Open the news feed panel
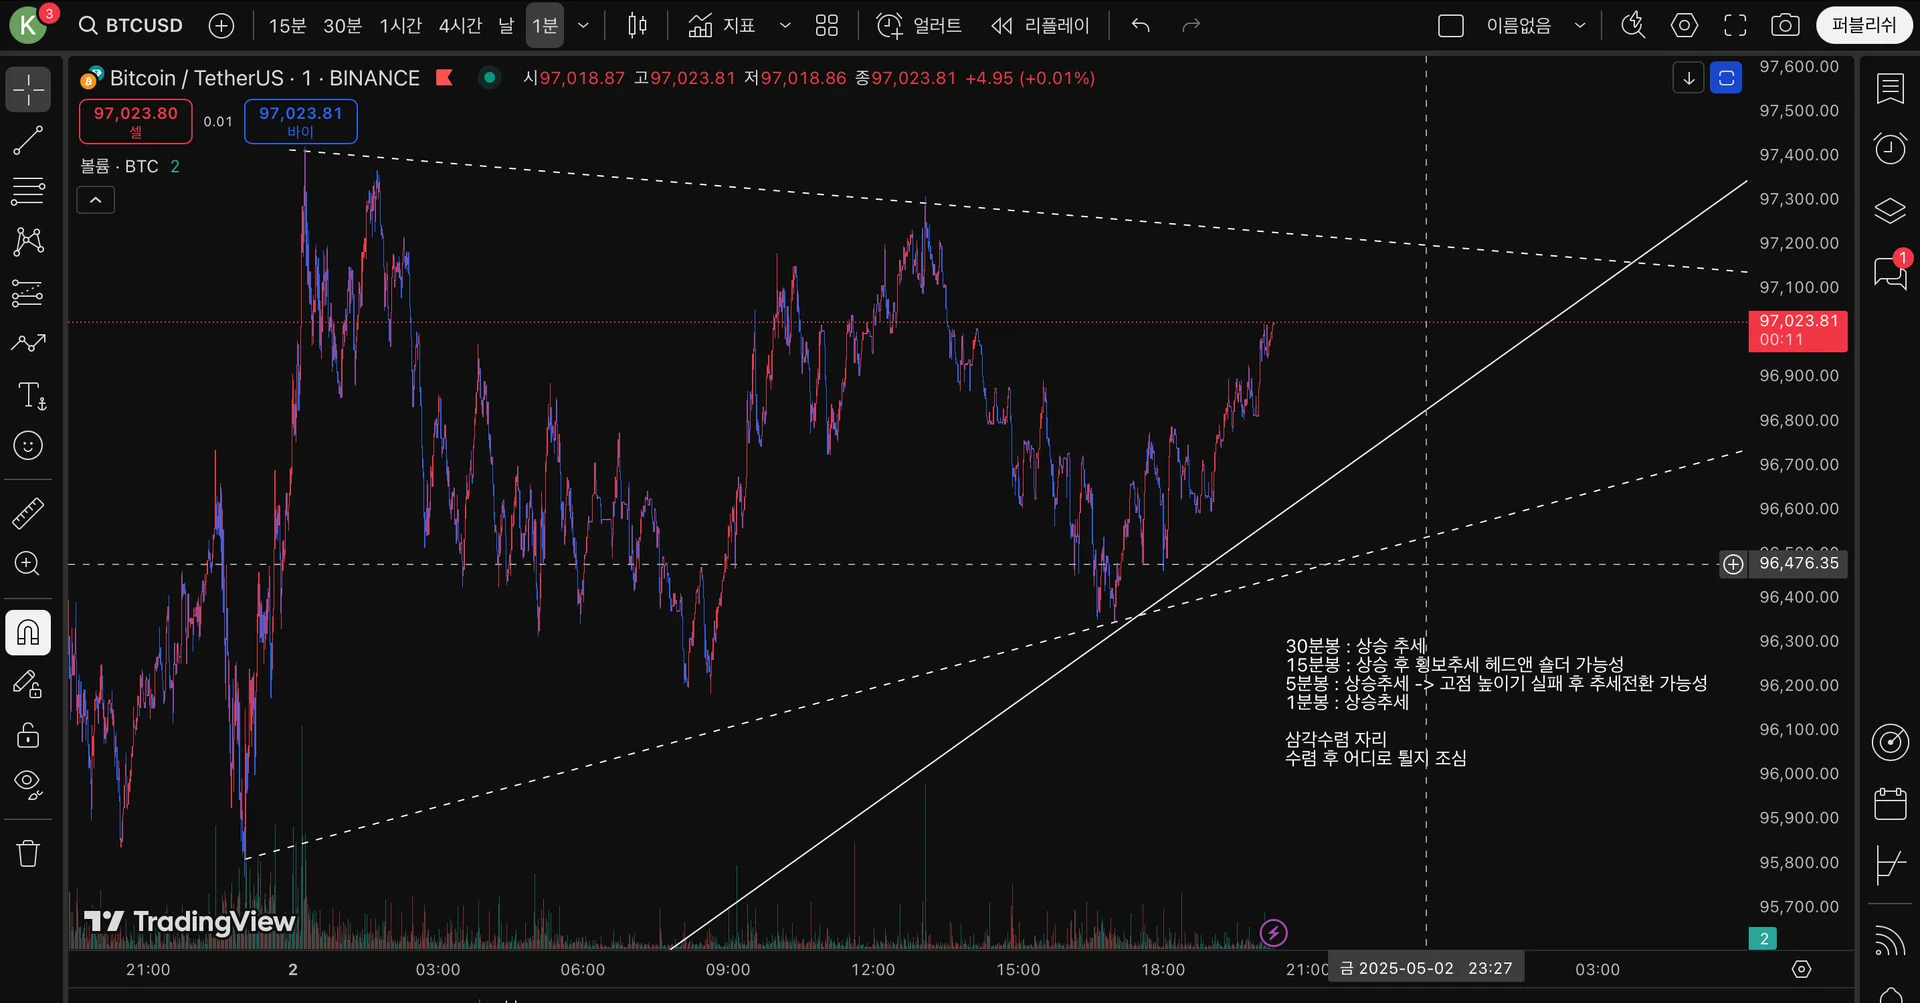Screen dimensions: 1920x1003 (x=1890, y=940)
